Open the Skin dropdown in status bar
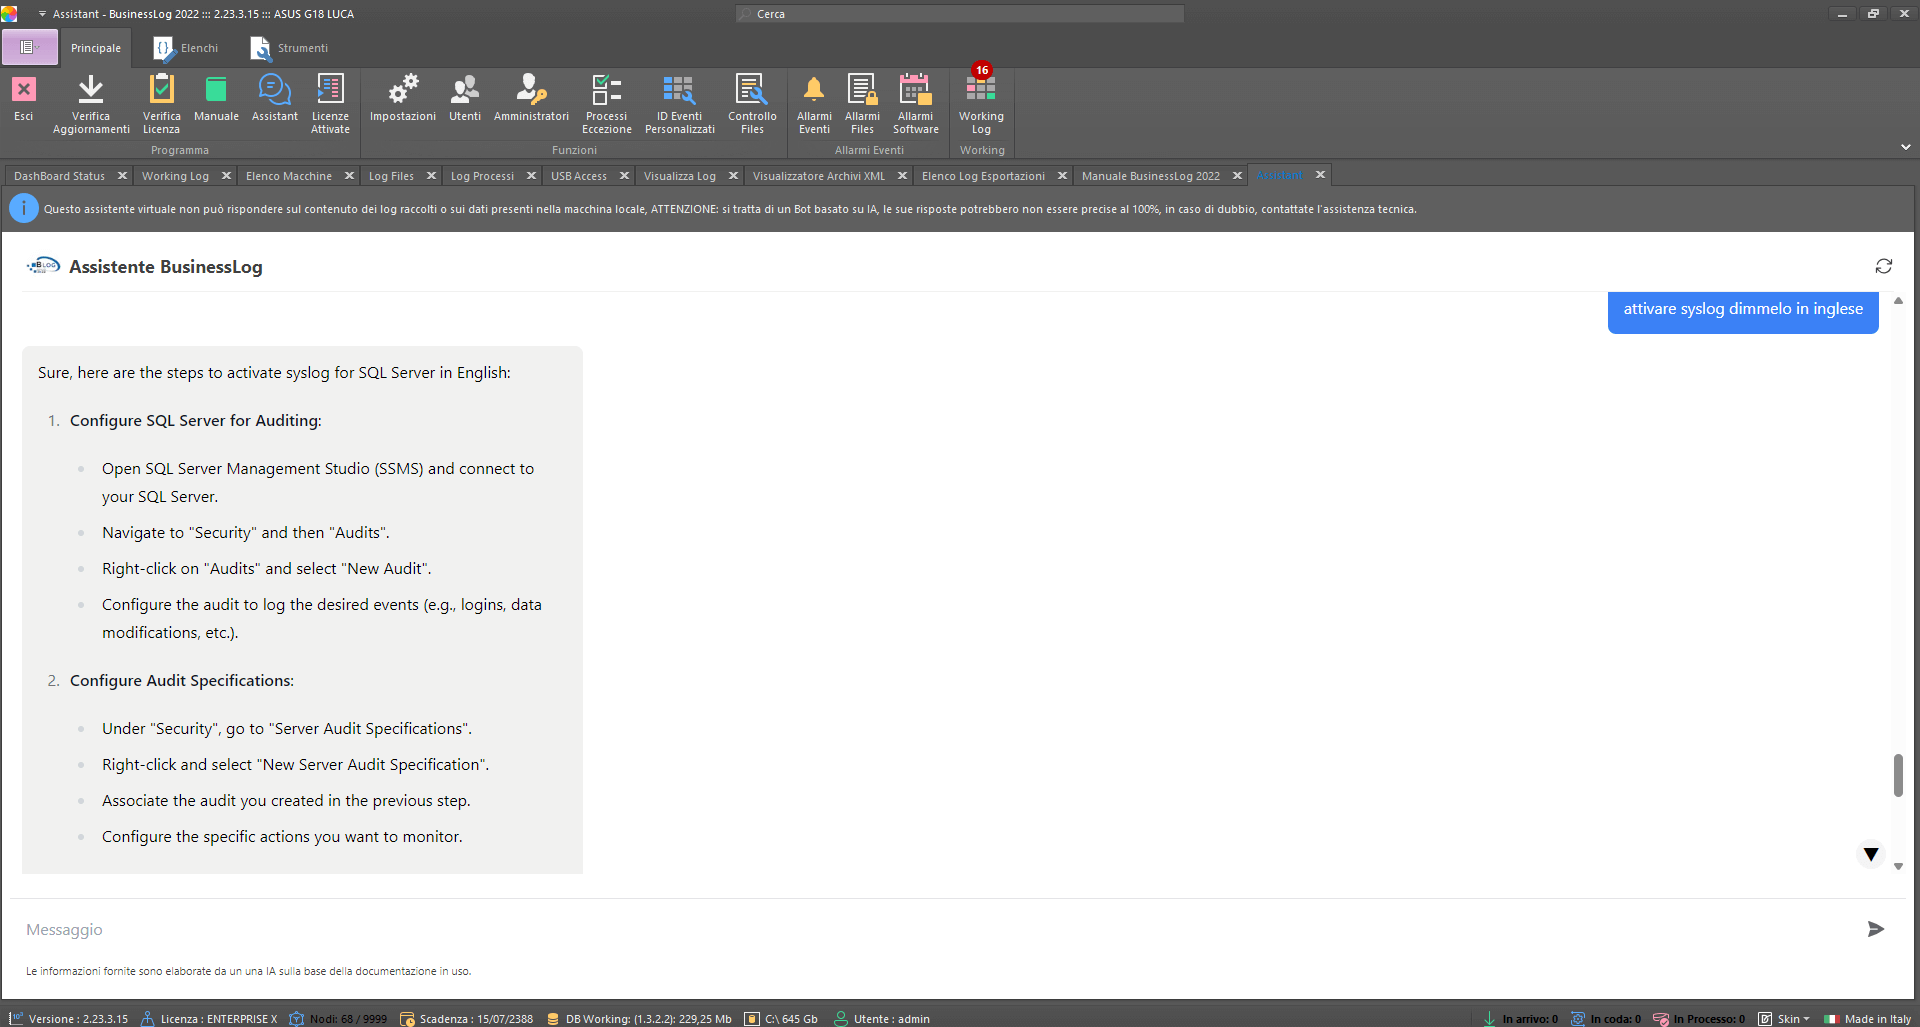The height and width of the screenshot is (1027, 1920). tap(1785, 1018)
